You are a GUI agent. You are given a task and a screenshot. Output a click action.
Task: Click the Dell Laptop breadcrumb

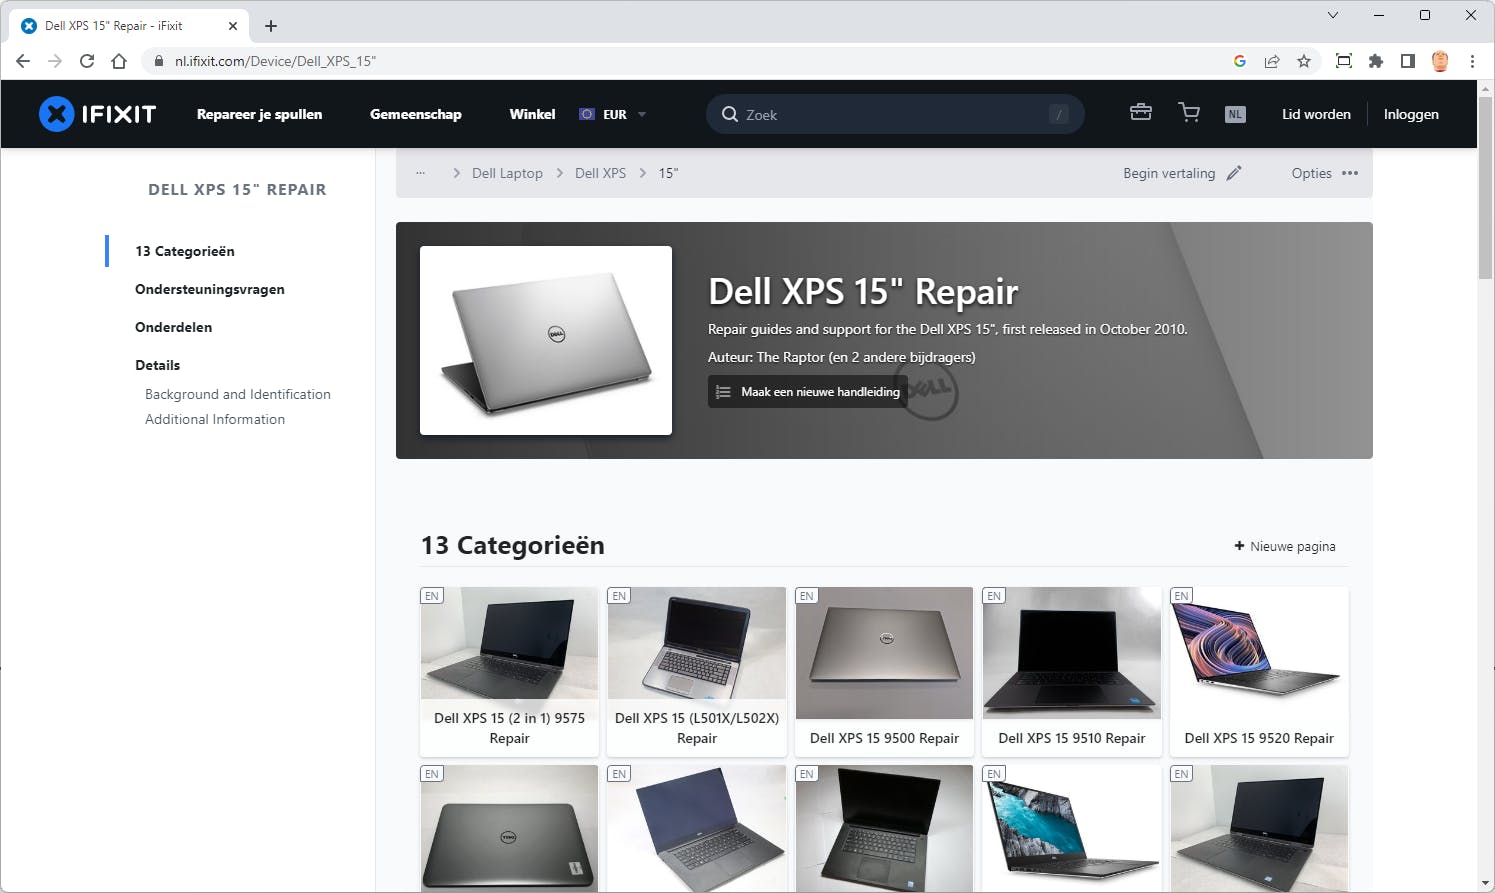(507, 173)
